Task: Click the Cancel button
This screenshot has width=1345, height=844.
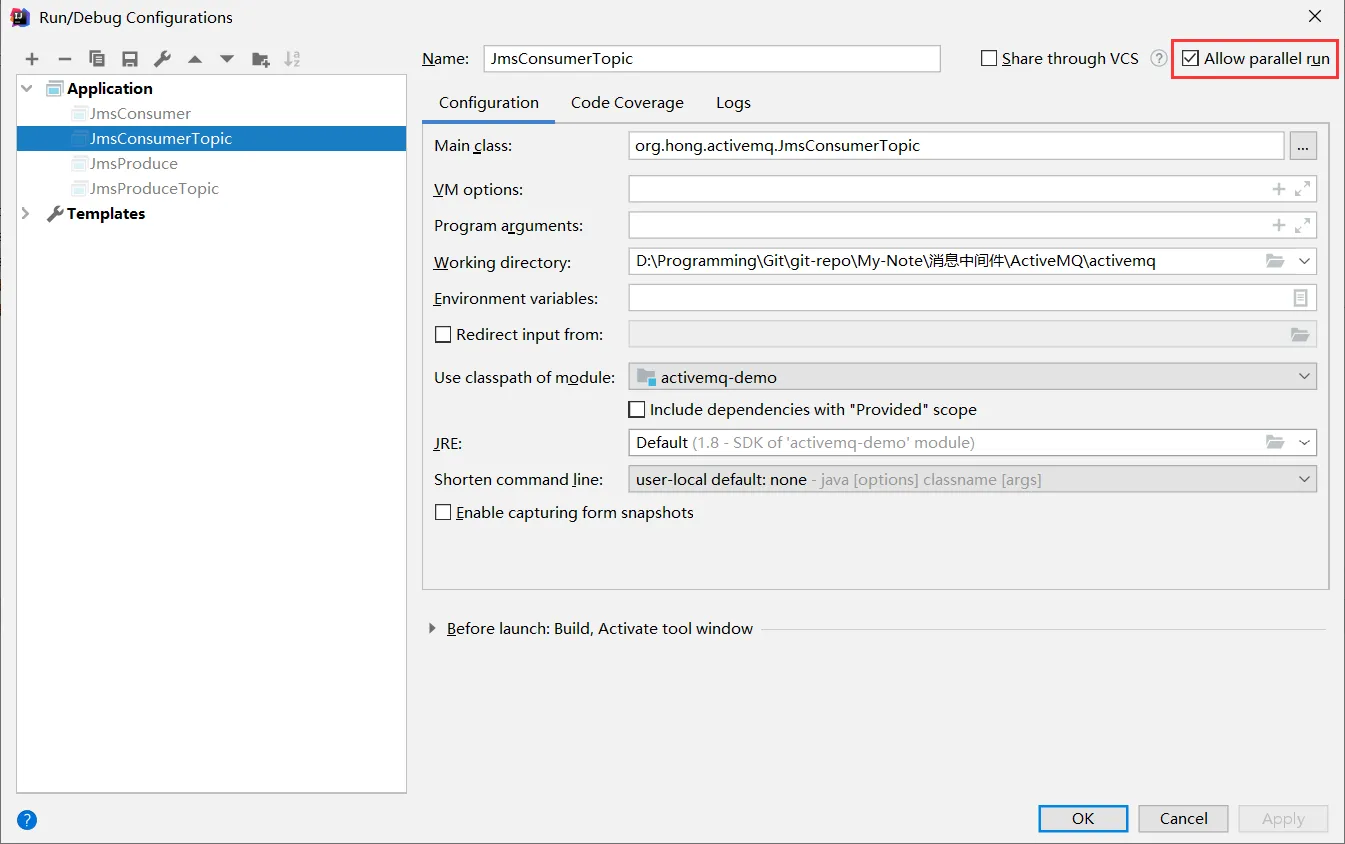Action: tap(1183, 818)
